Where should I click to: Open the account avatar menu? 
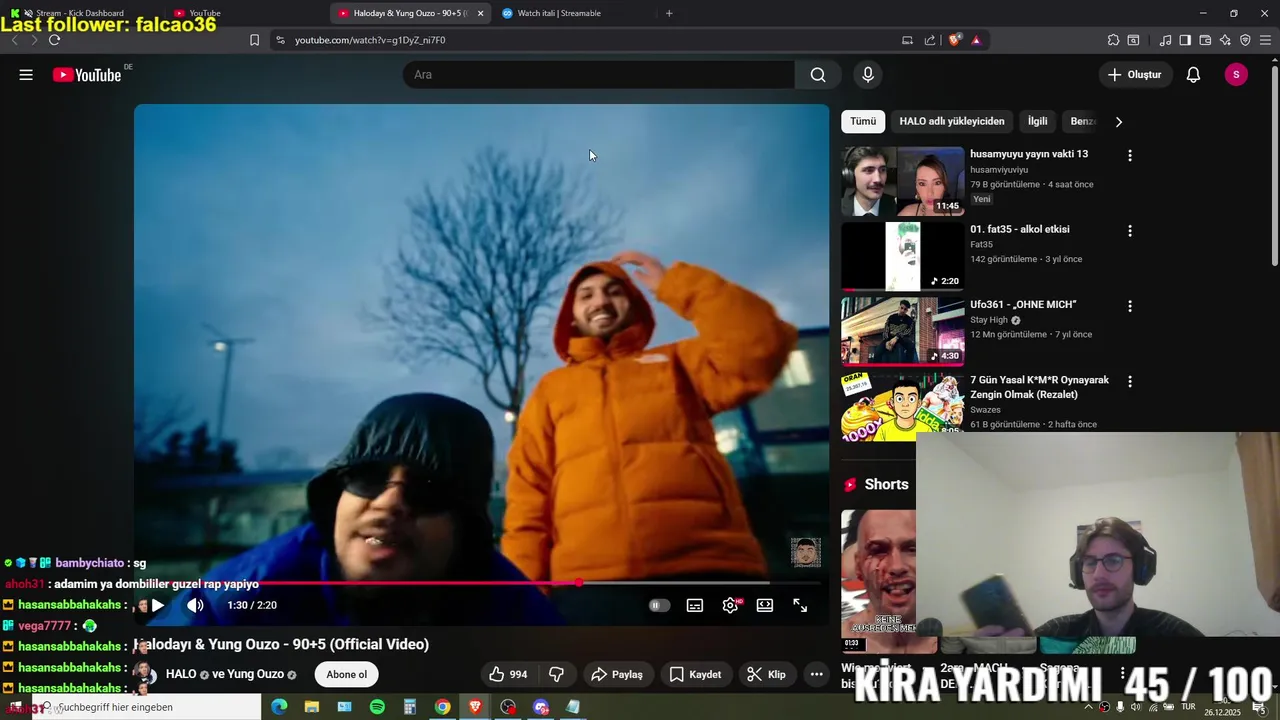click(x=1236, y=75)
